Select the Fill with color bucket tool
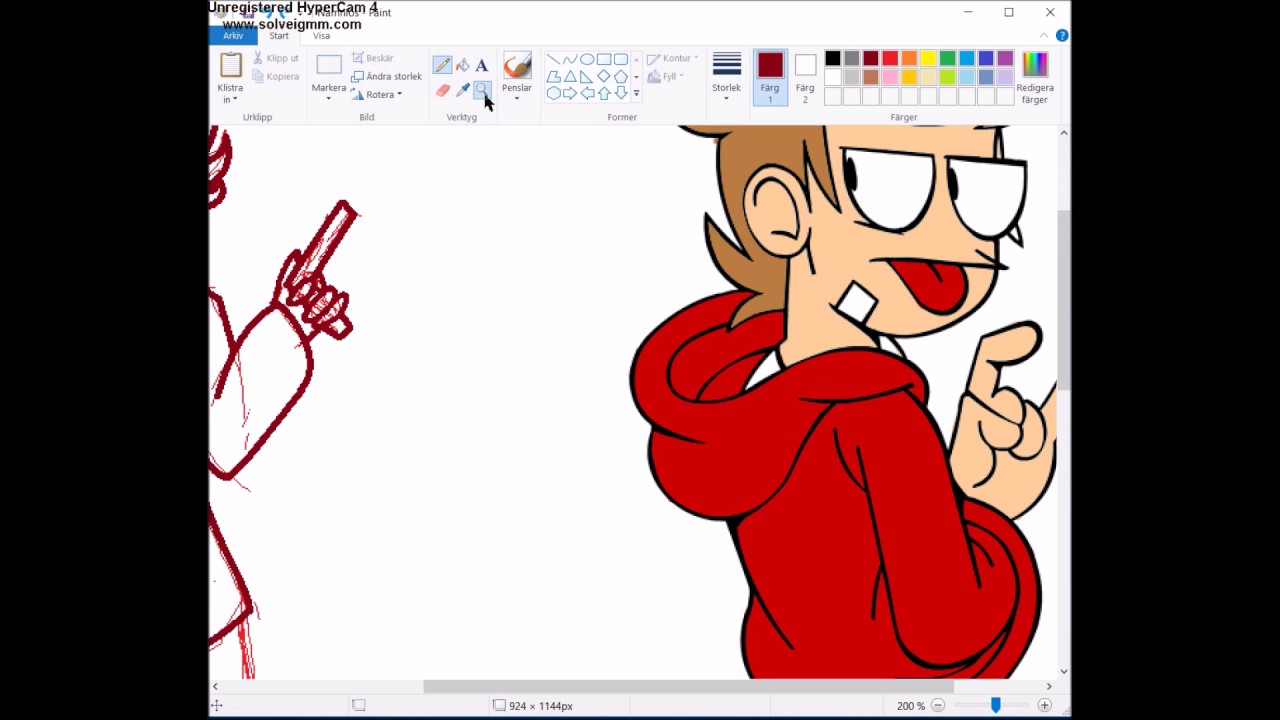 pos(462,65)
